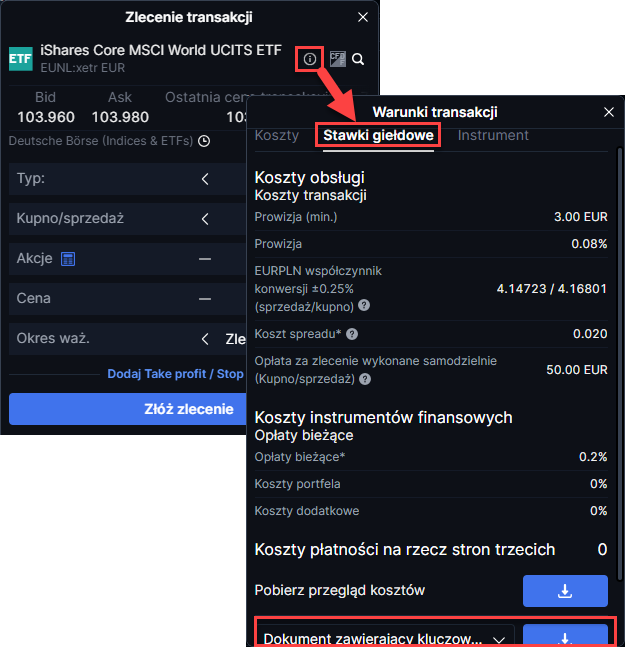This screenshot has height=647, width=625.
Task: Click help icon beside Koszt spreadu
Action: 352,334
